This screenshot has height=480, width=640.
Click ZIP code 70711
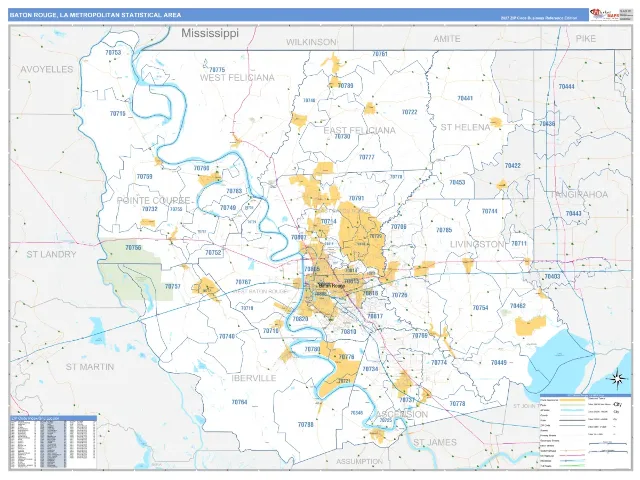click(519, 244)
